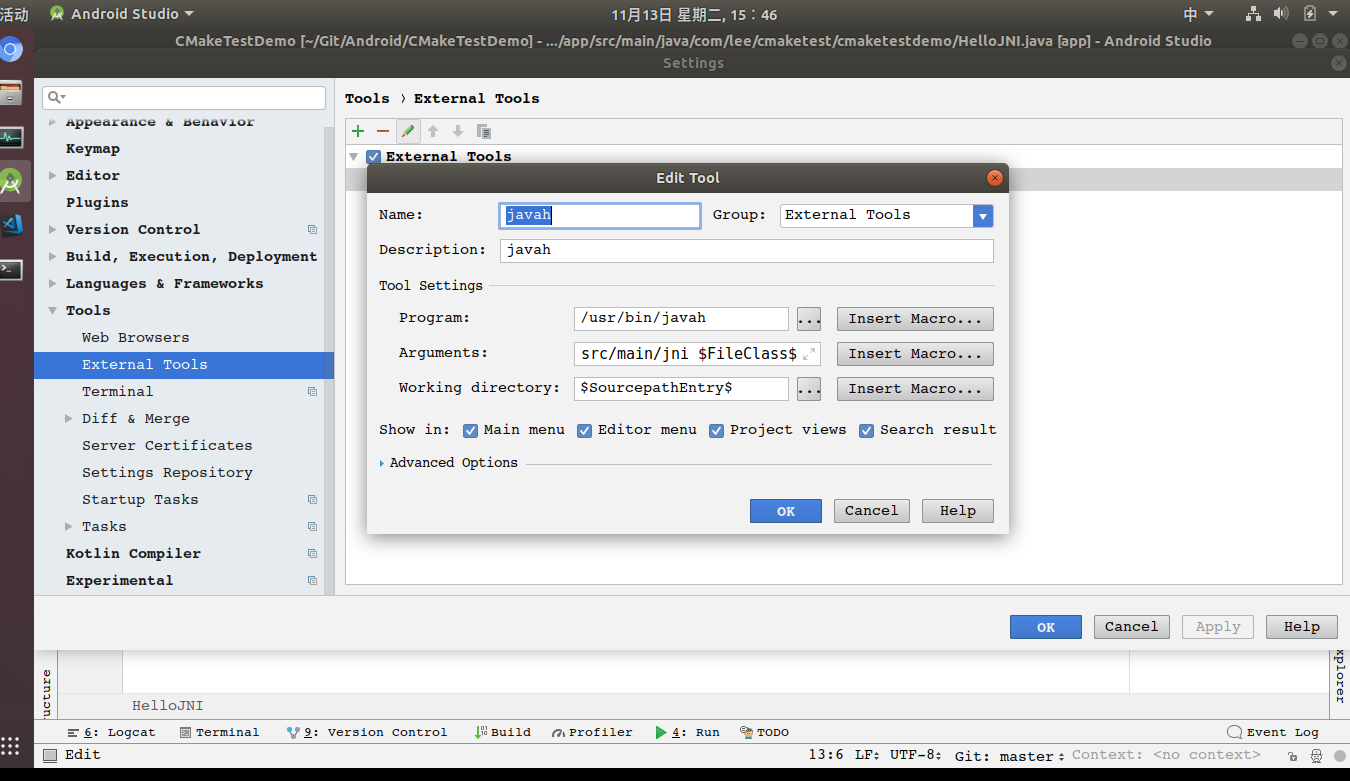This screenshot has width=1350, height=781.
Task: Open Help from the Edit Tool dialog
Action: pyautogui.click(x=957, y=510)
